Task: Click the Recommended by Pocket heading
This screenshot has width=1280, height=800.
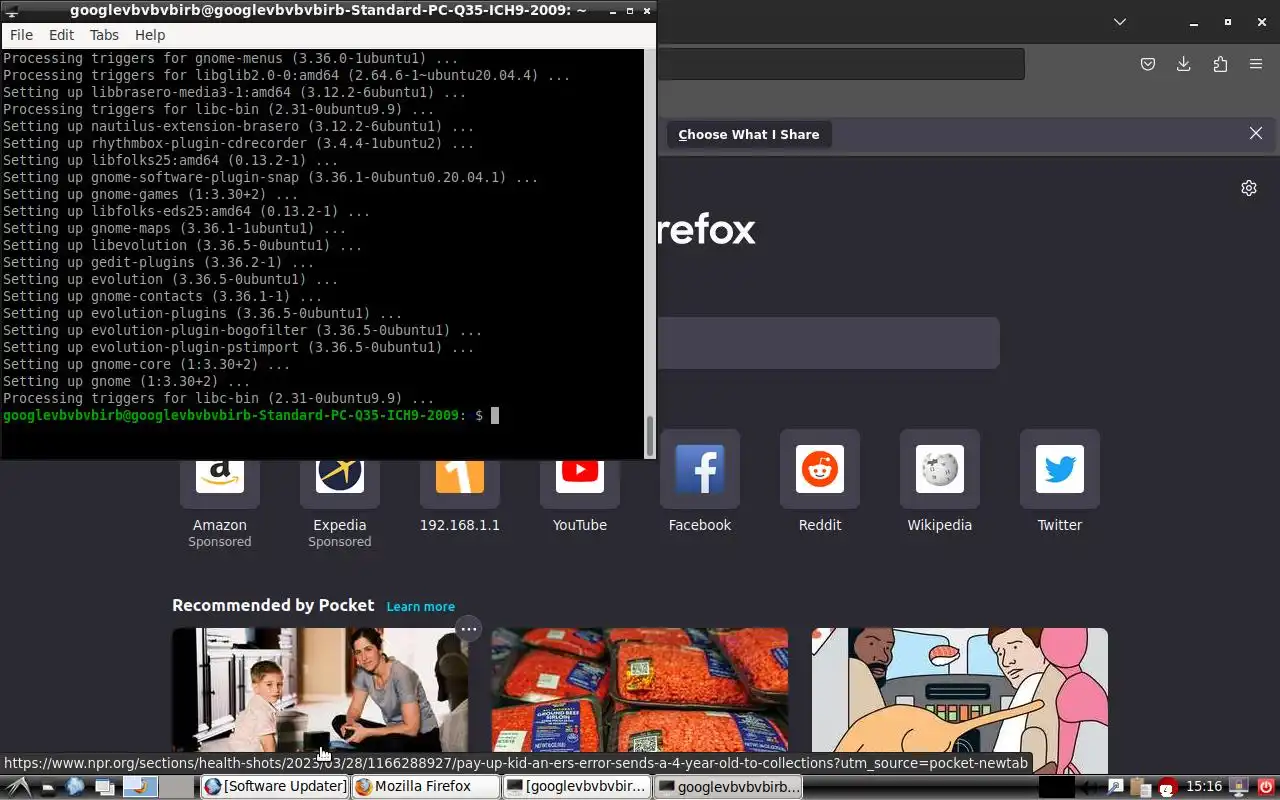Action: [273, 605]
